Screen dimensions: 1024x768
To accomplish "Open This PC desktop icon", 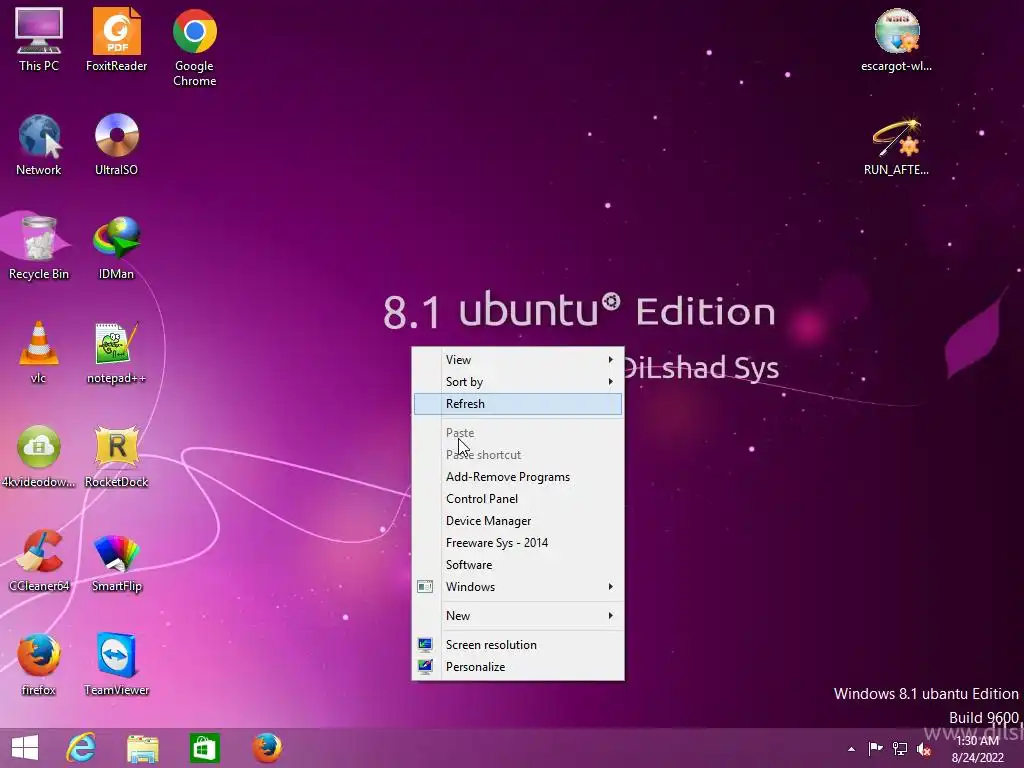I will click(39, 39).
